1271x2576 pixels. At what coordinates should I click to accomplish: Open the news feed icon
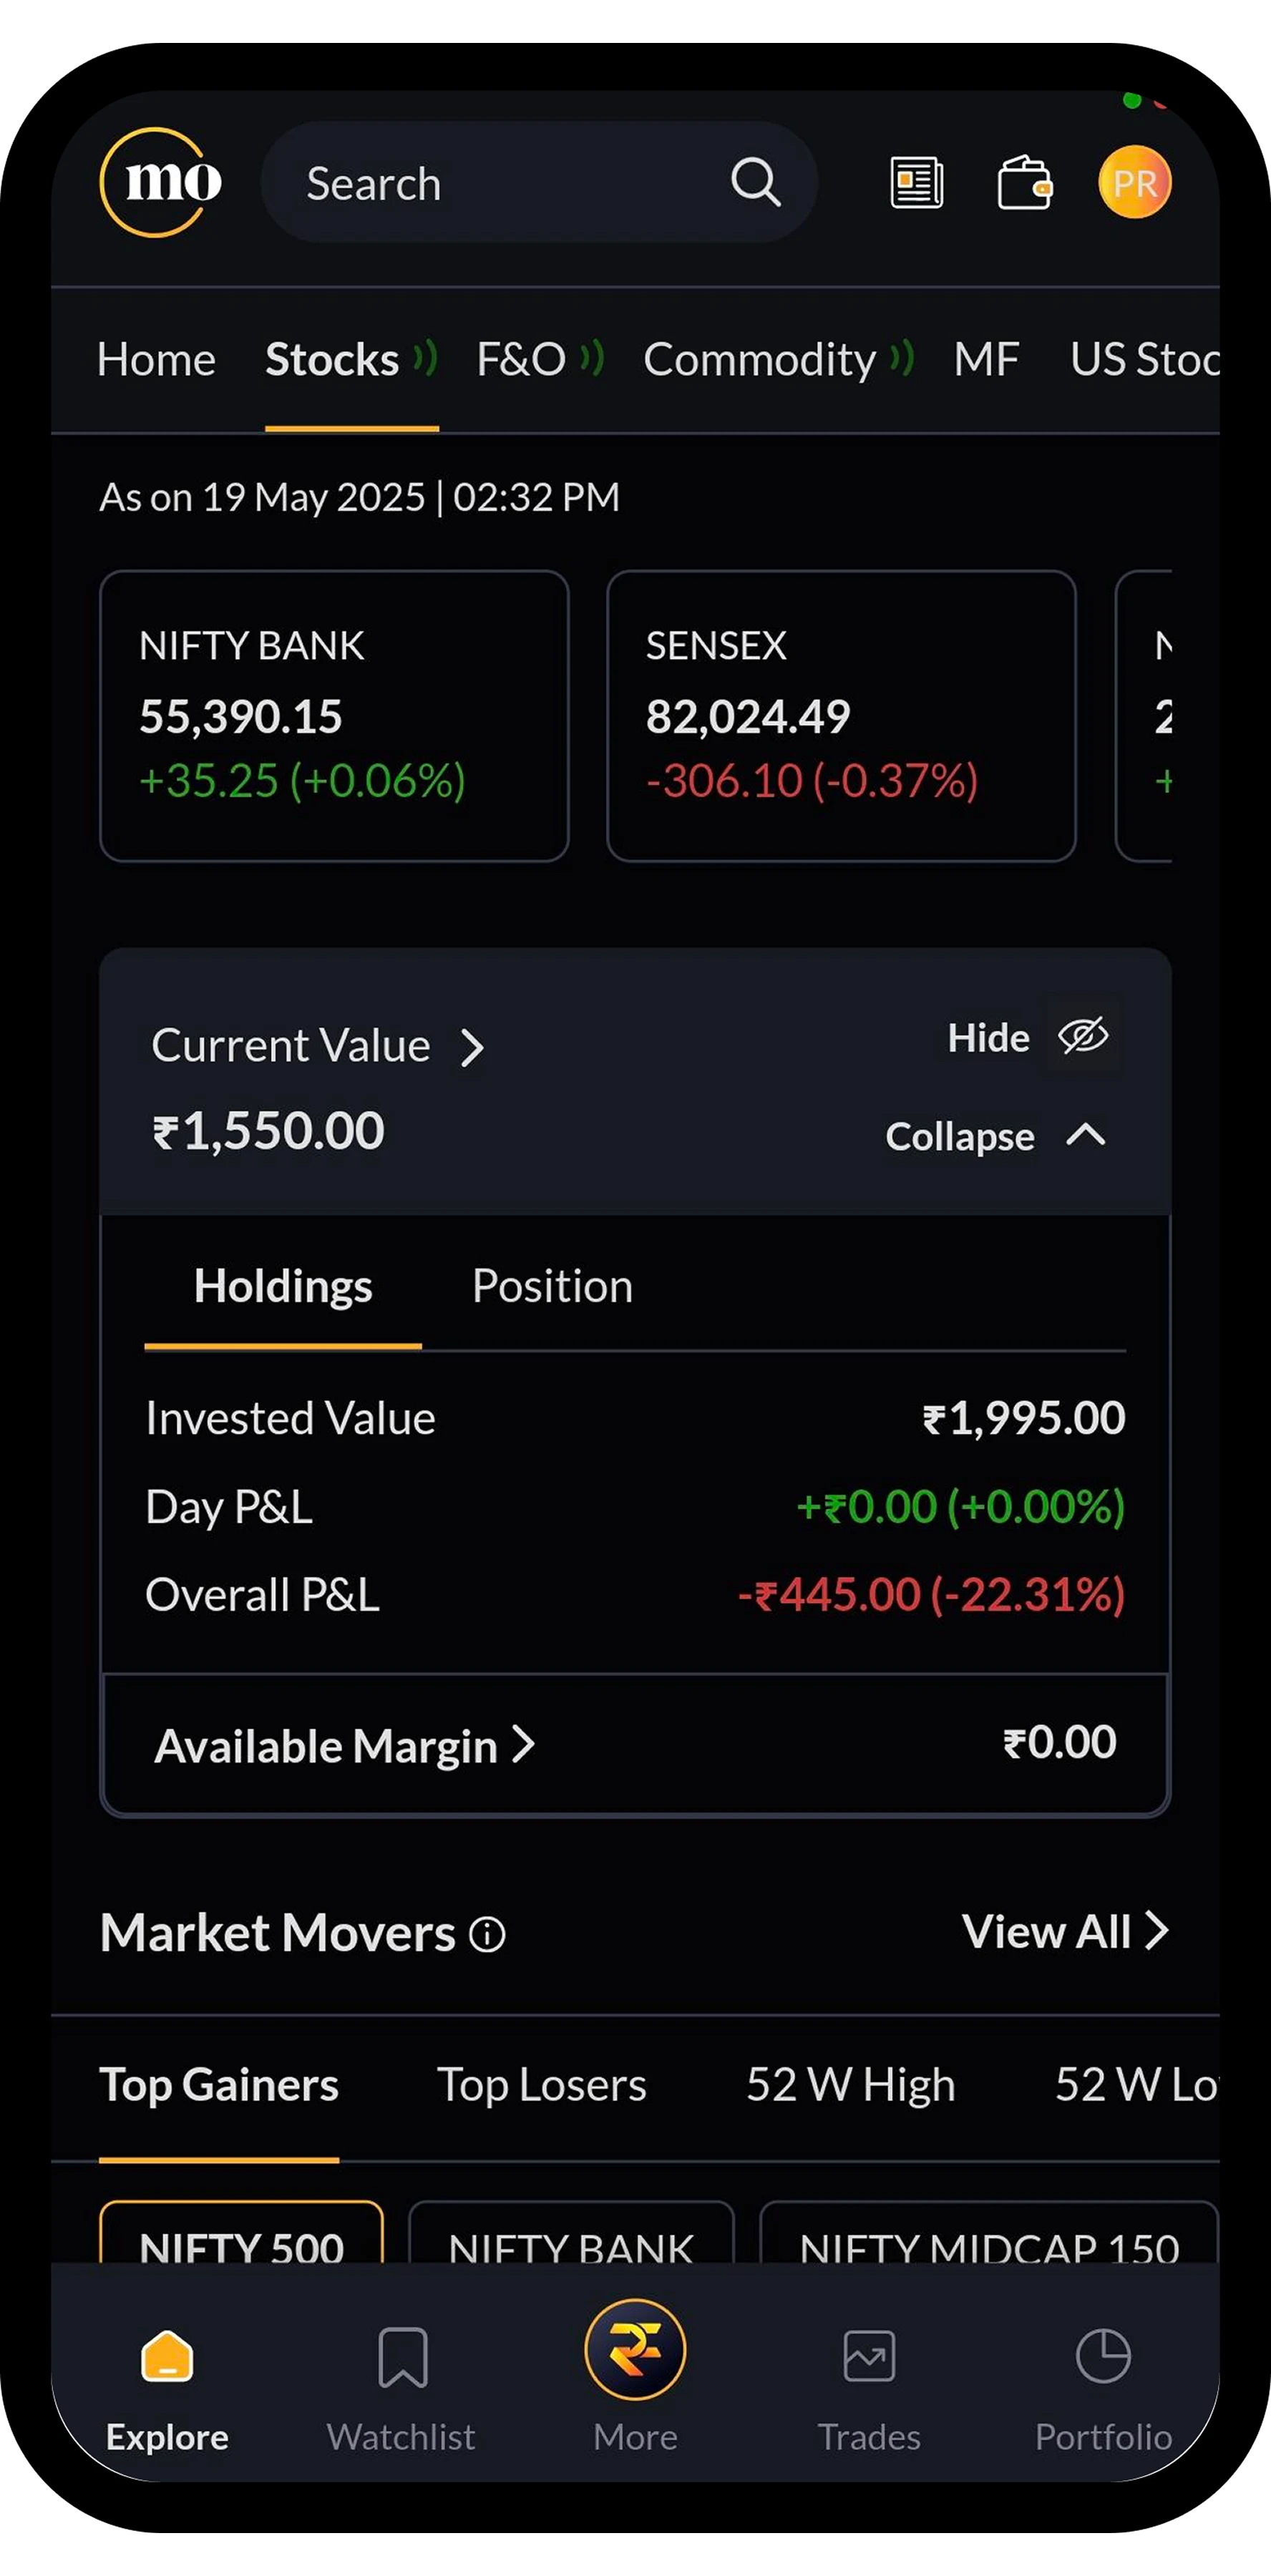pyautogui.click(x=916, y=183)
